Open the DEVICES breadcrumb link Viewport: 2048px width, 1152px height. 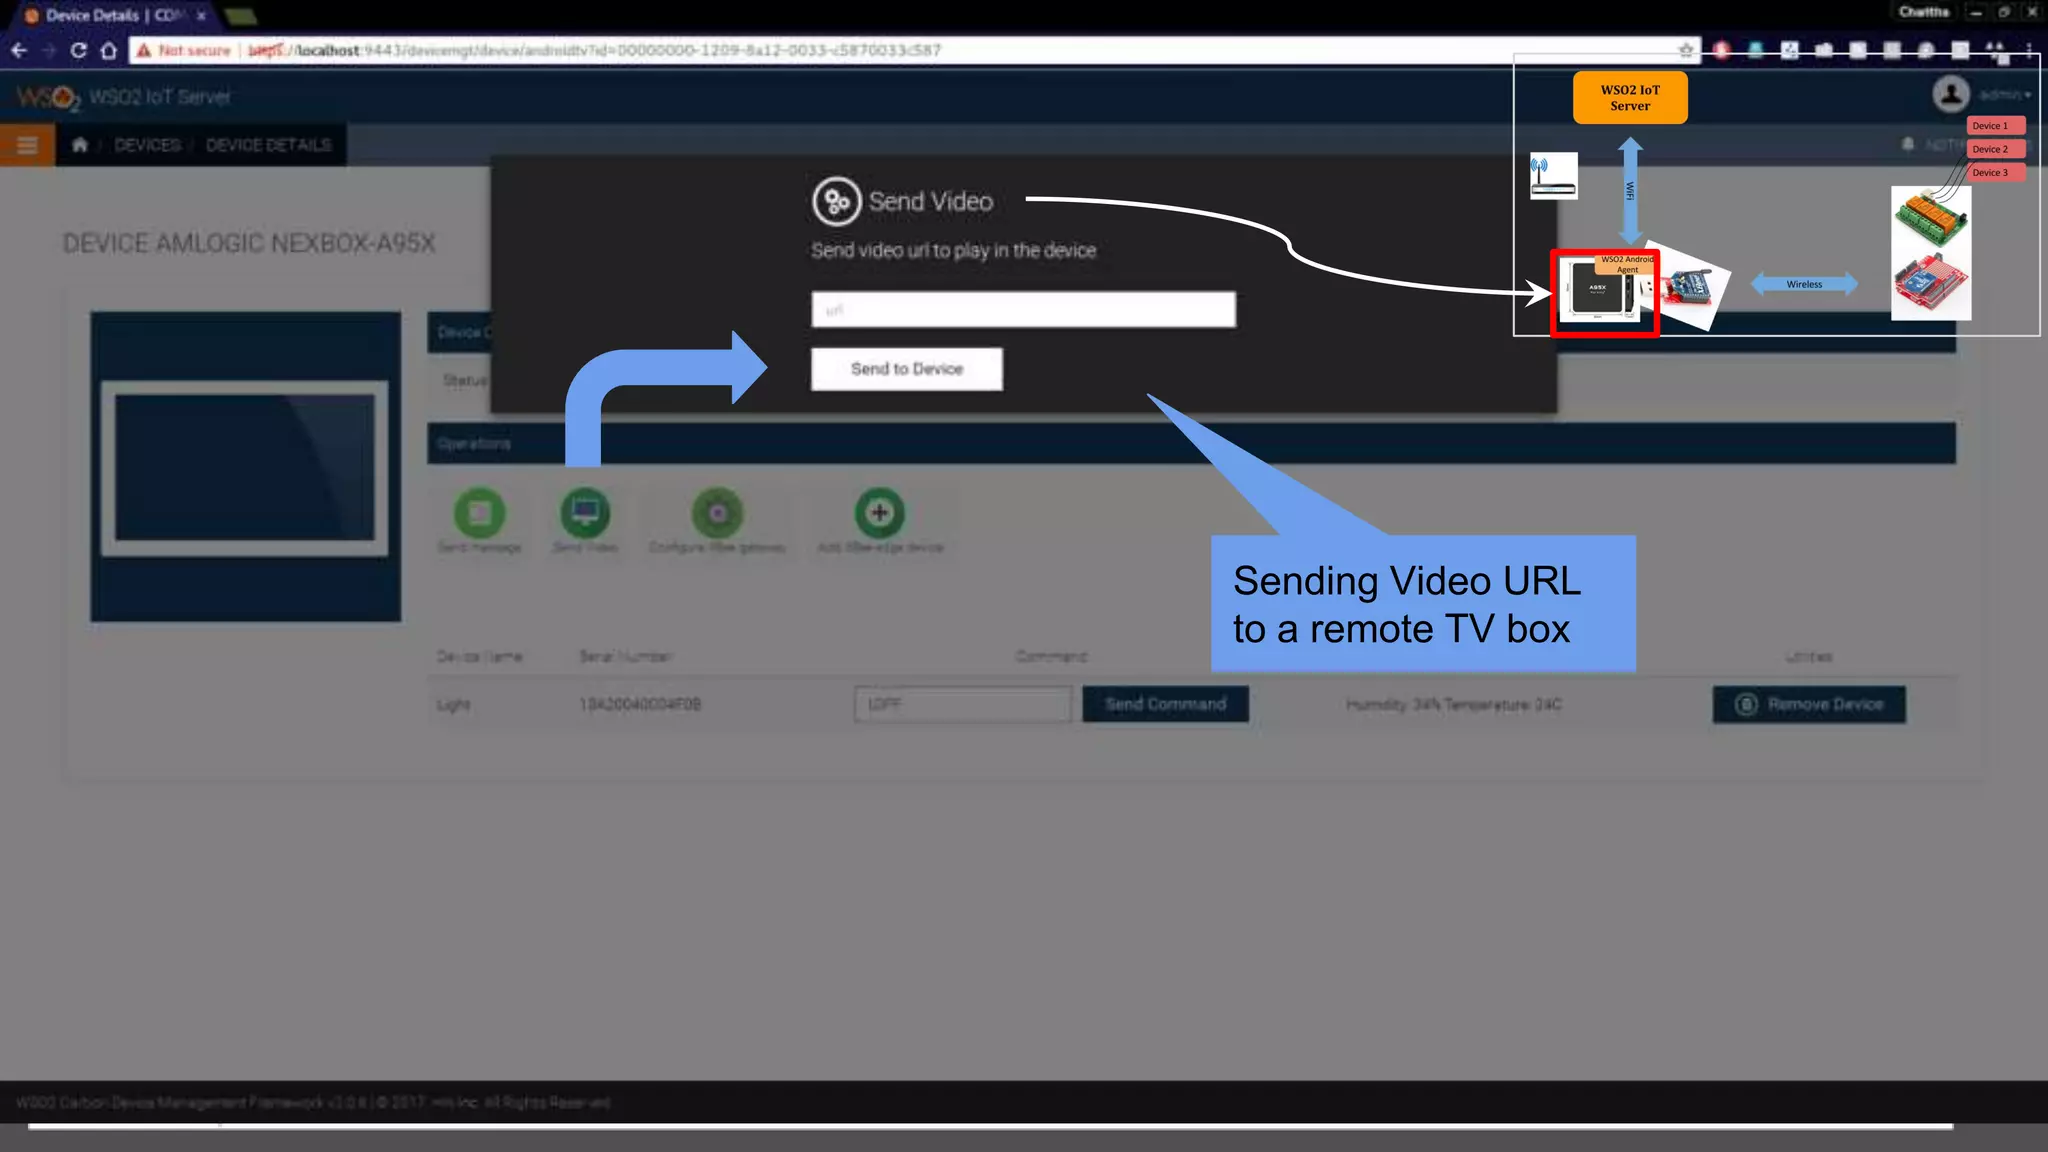tap(148, 145)
